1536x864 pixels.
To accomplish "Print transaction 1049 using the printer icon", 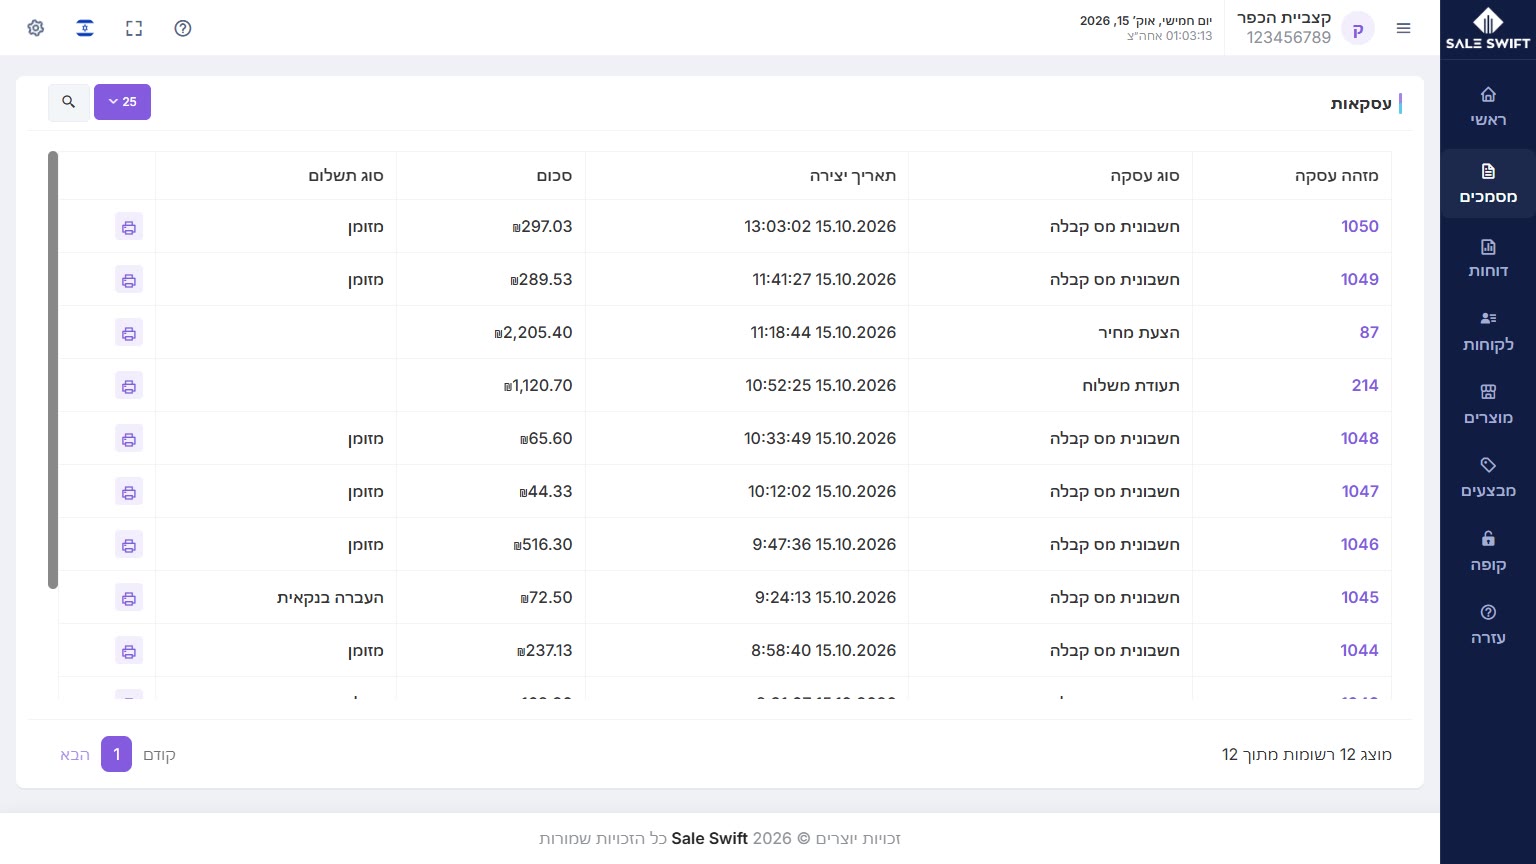I will (129, 279).
